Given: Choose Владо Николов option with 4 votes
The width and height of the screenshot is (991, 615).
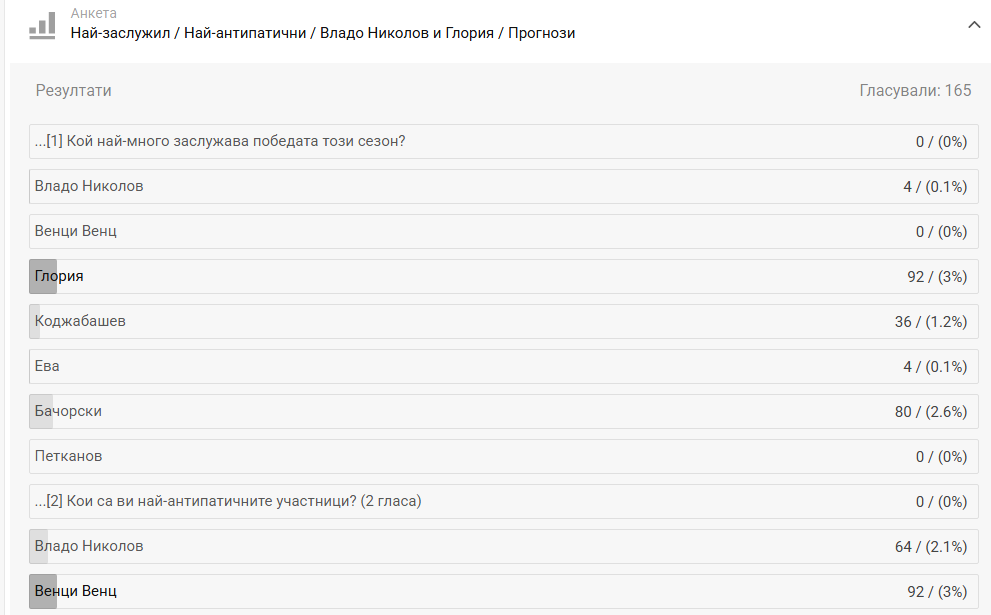Looking at the screenshot, I should (89, 186).
